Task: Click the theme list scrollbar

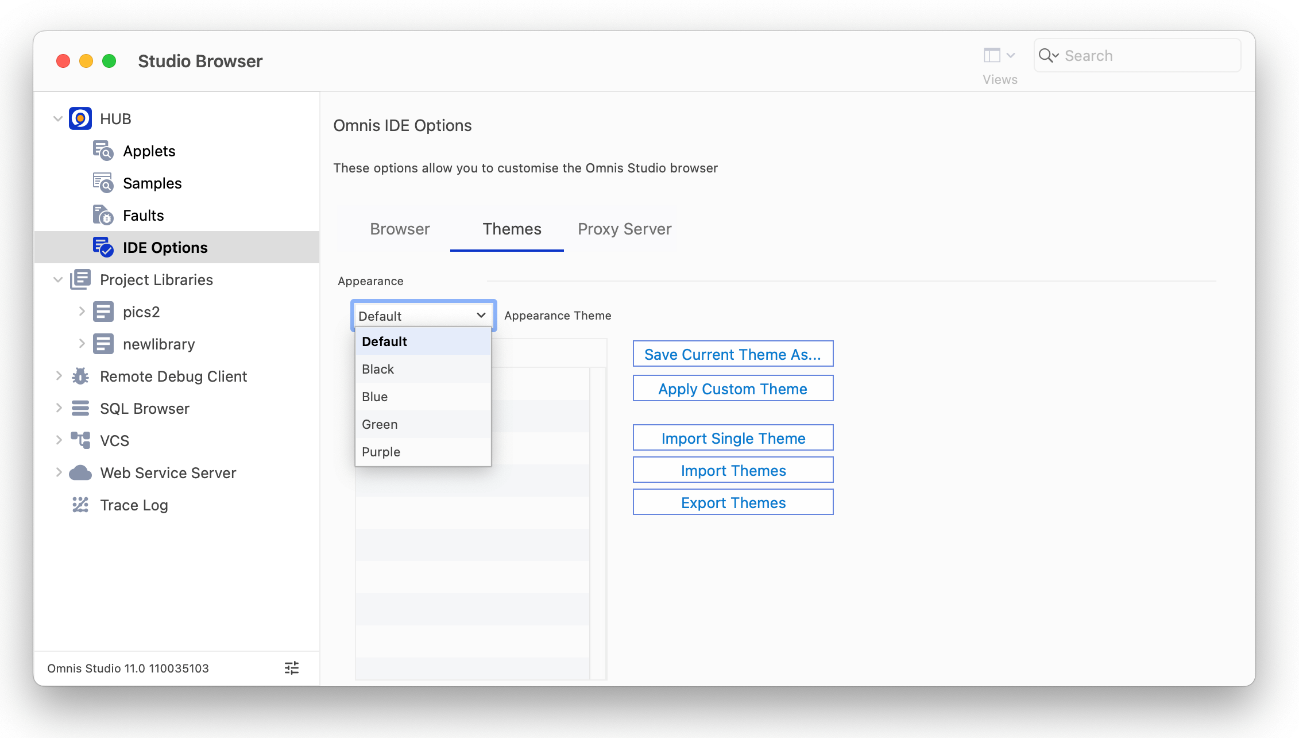Action: [597, 524]
